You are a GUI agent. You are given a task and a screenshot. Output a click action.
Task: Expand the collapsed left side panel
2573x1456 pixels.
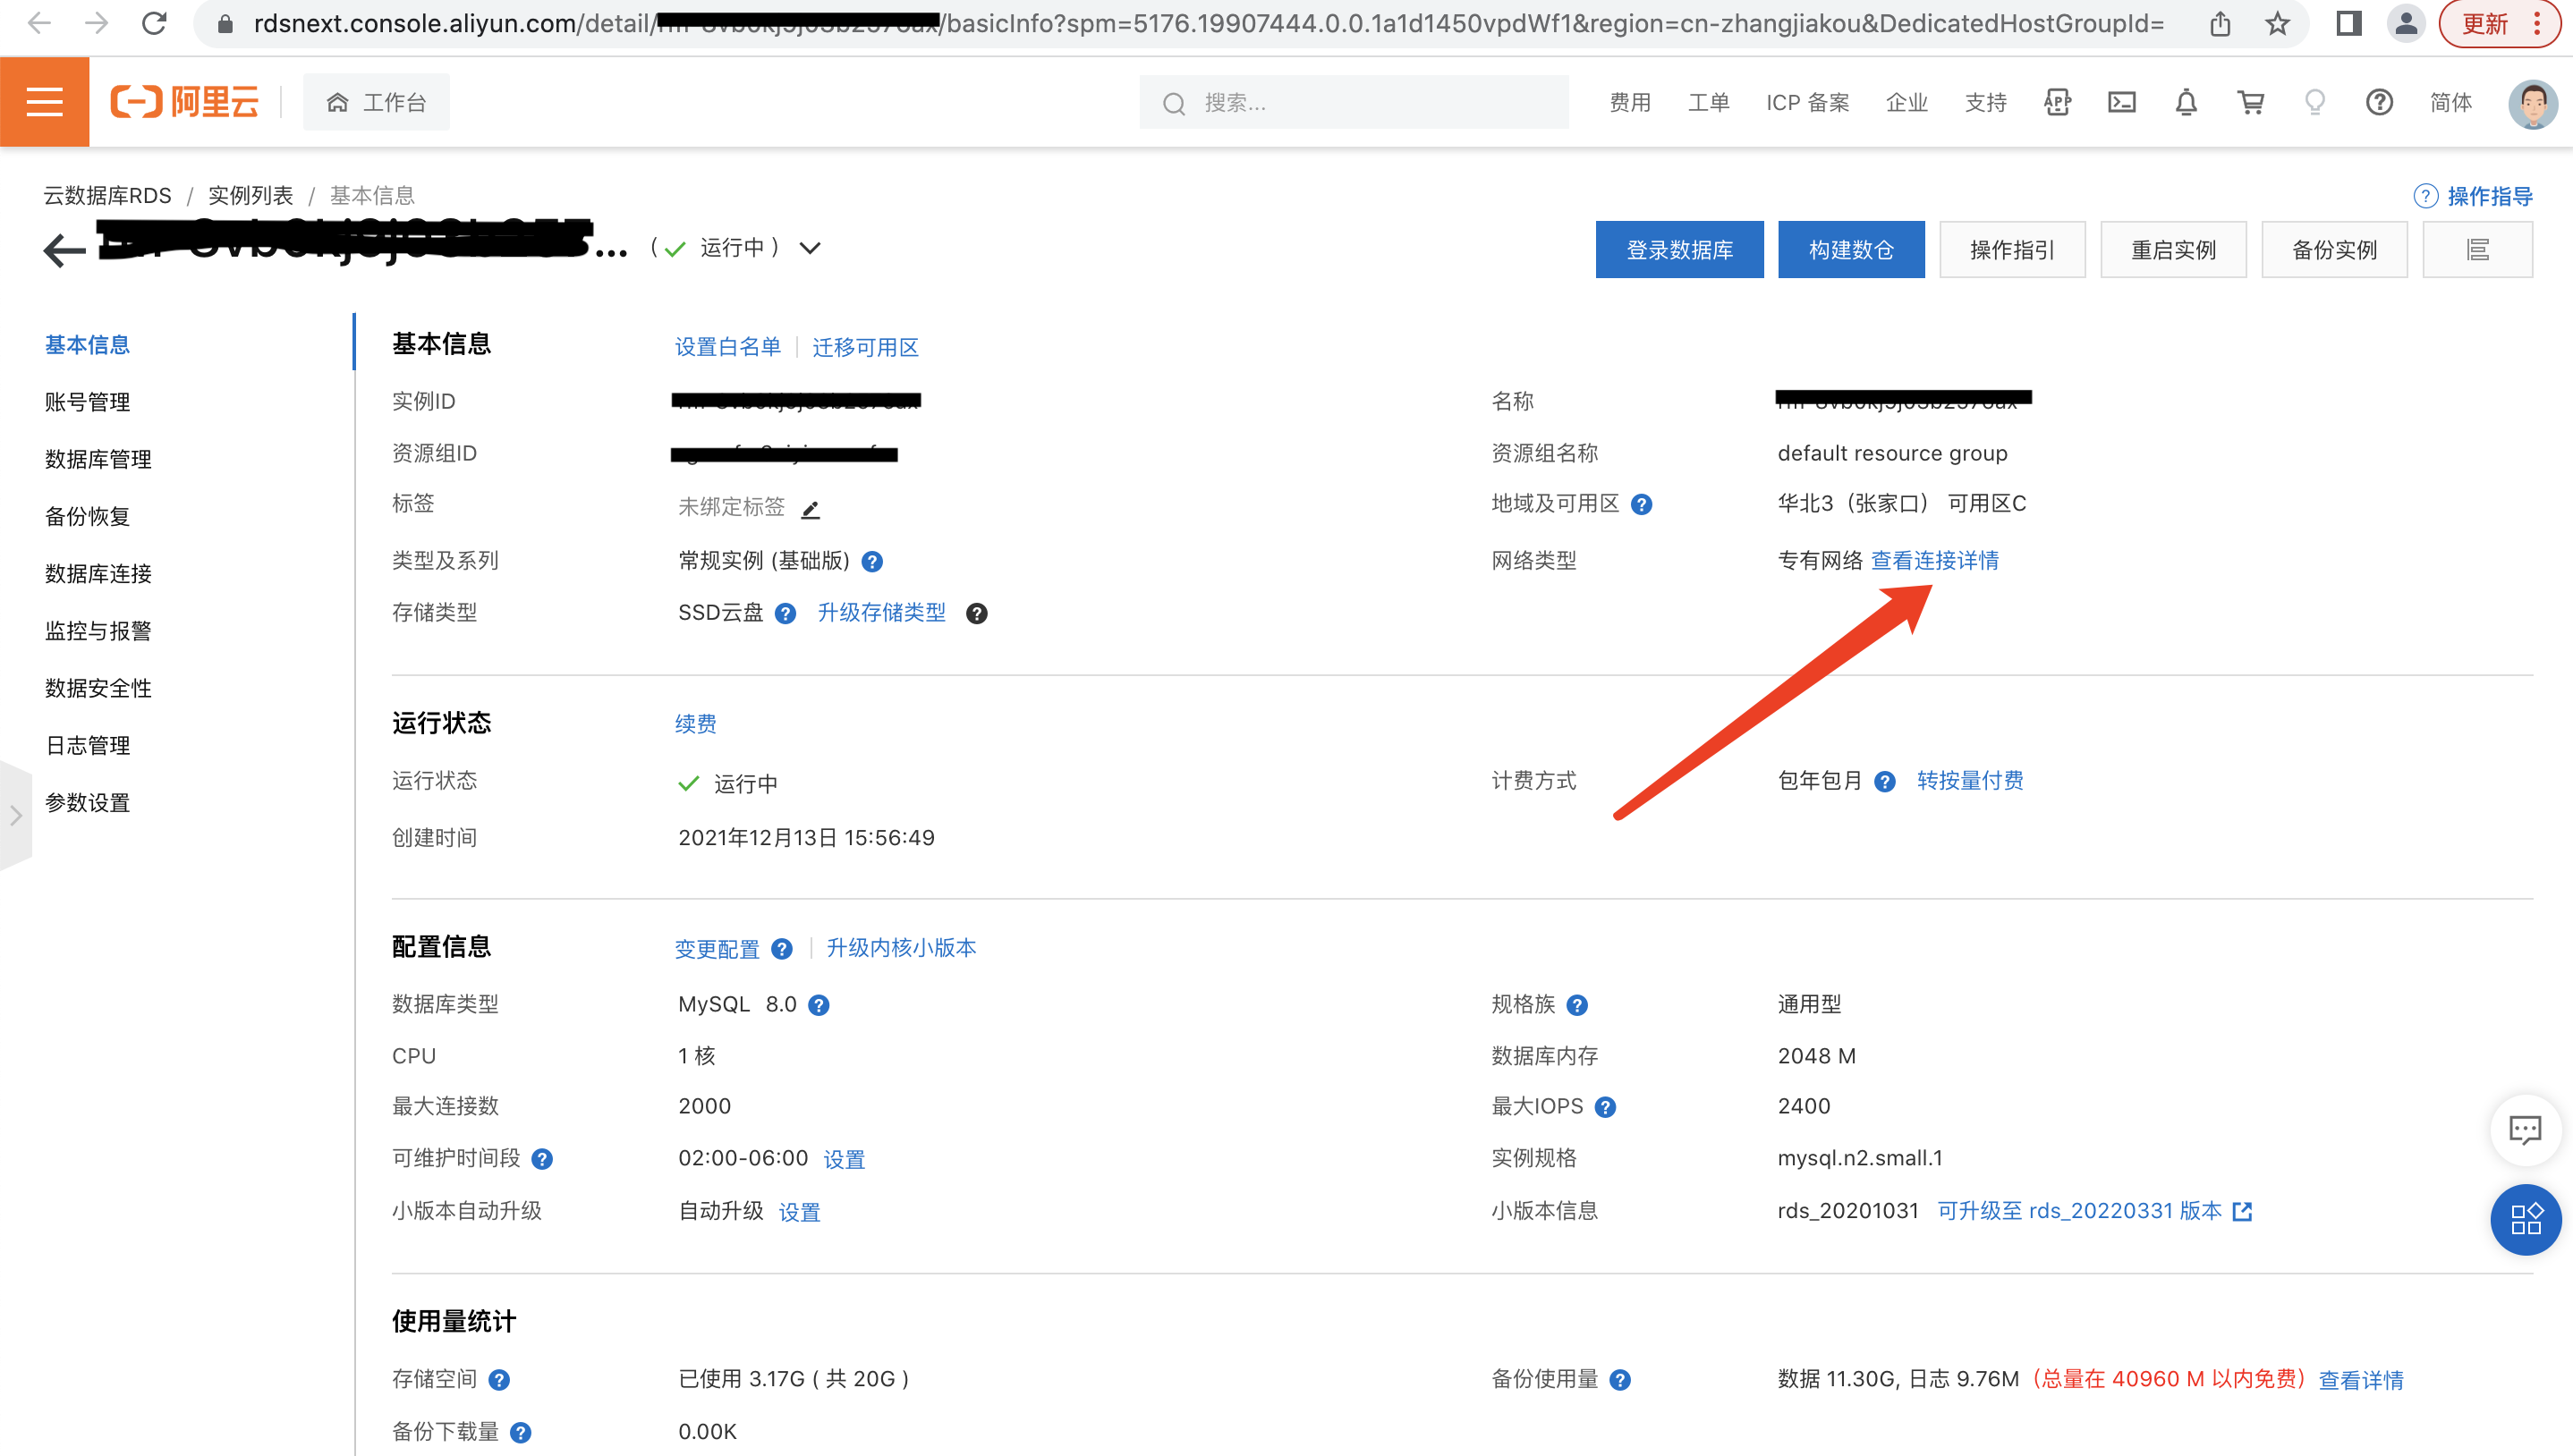15,815
